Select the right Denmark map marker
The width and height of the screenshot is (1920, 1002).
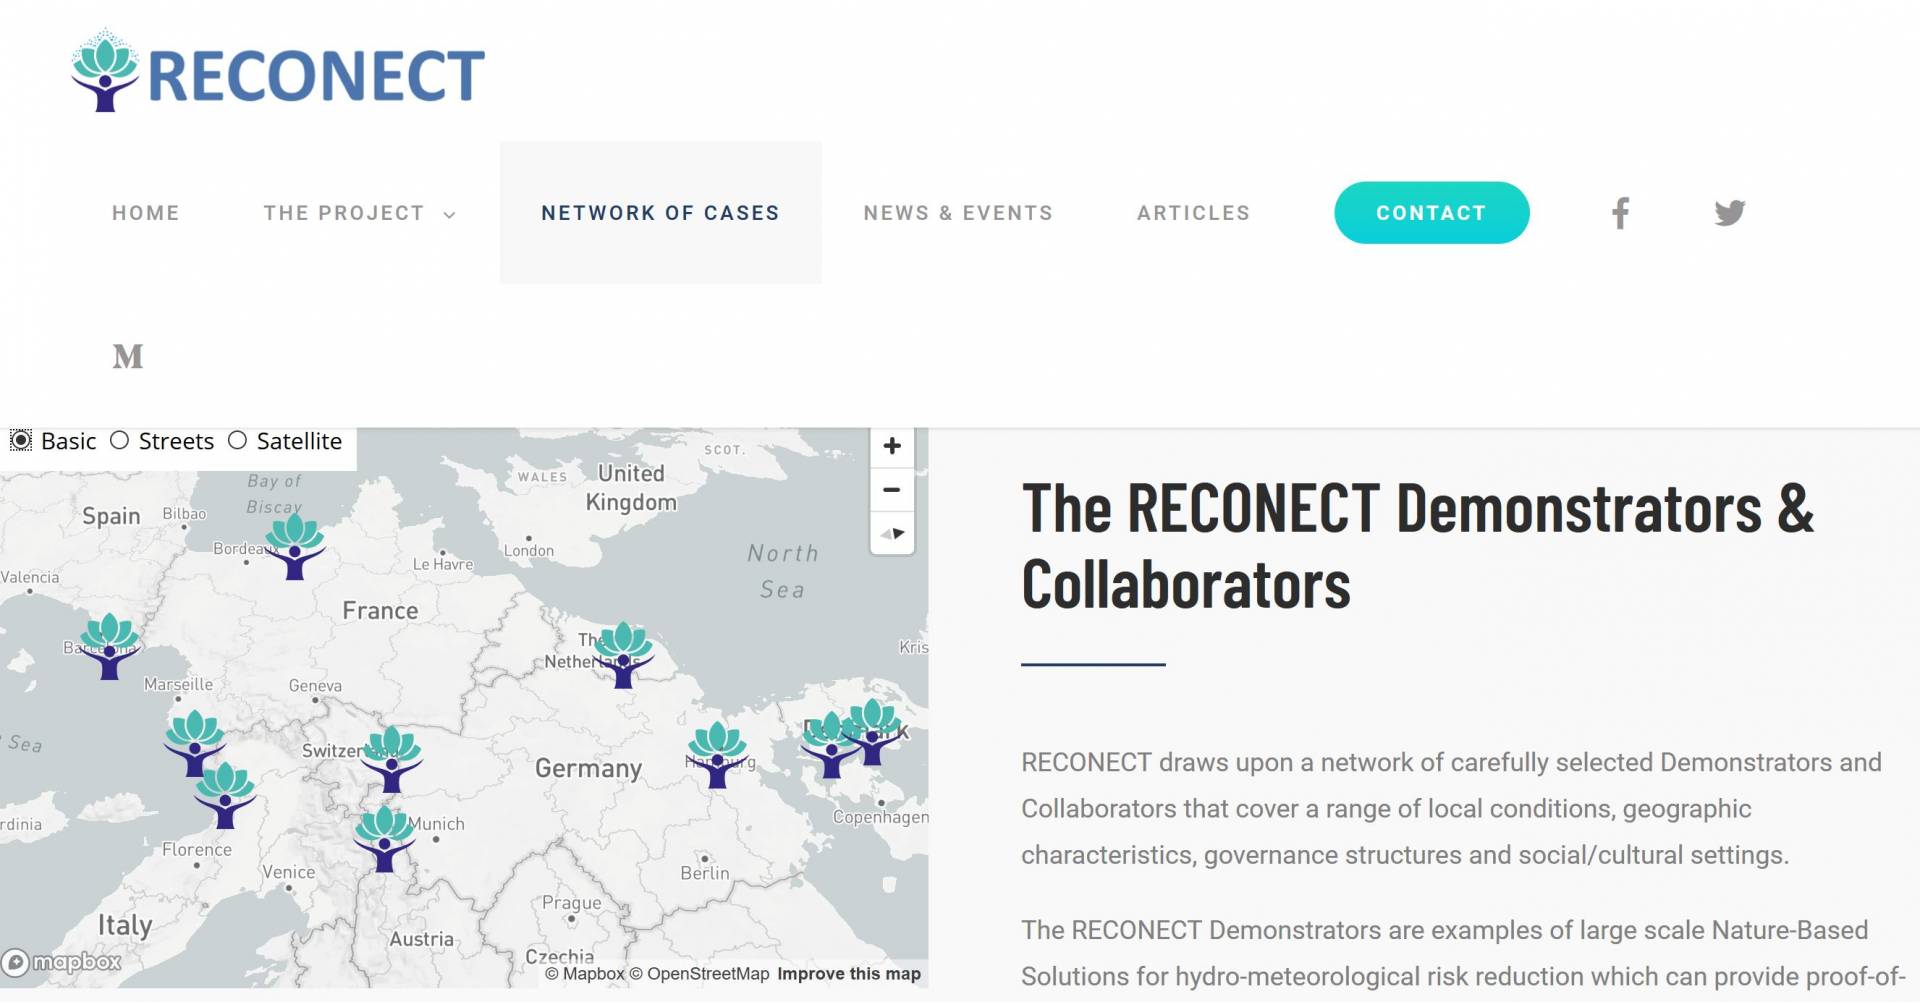(873, 732)
